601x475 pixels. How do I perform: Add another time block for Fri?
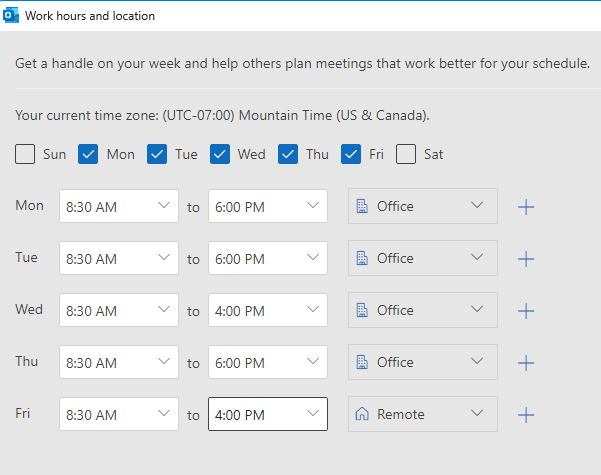click(x=526, y=415)
